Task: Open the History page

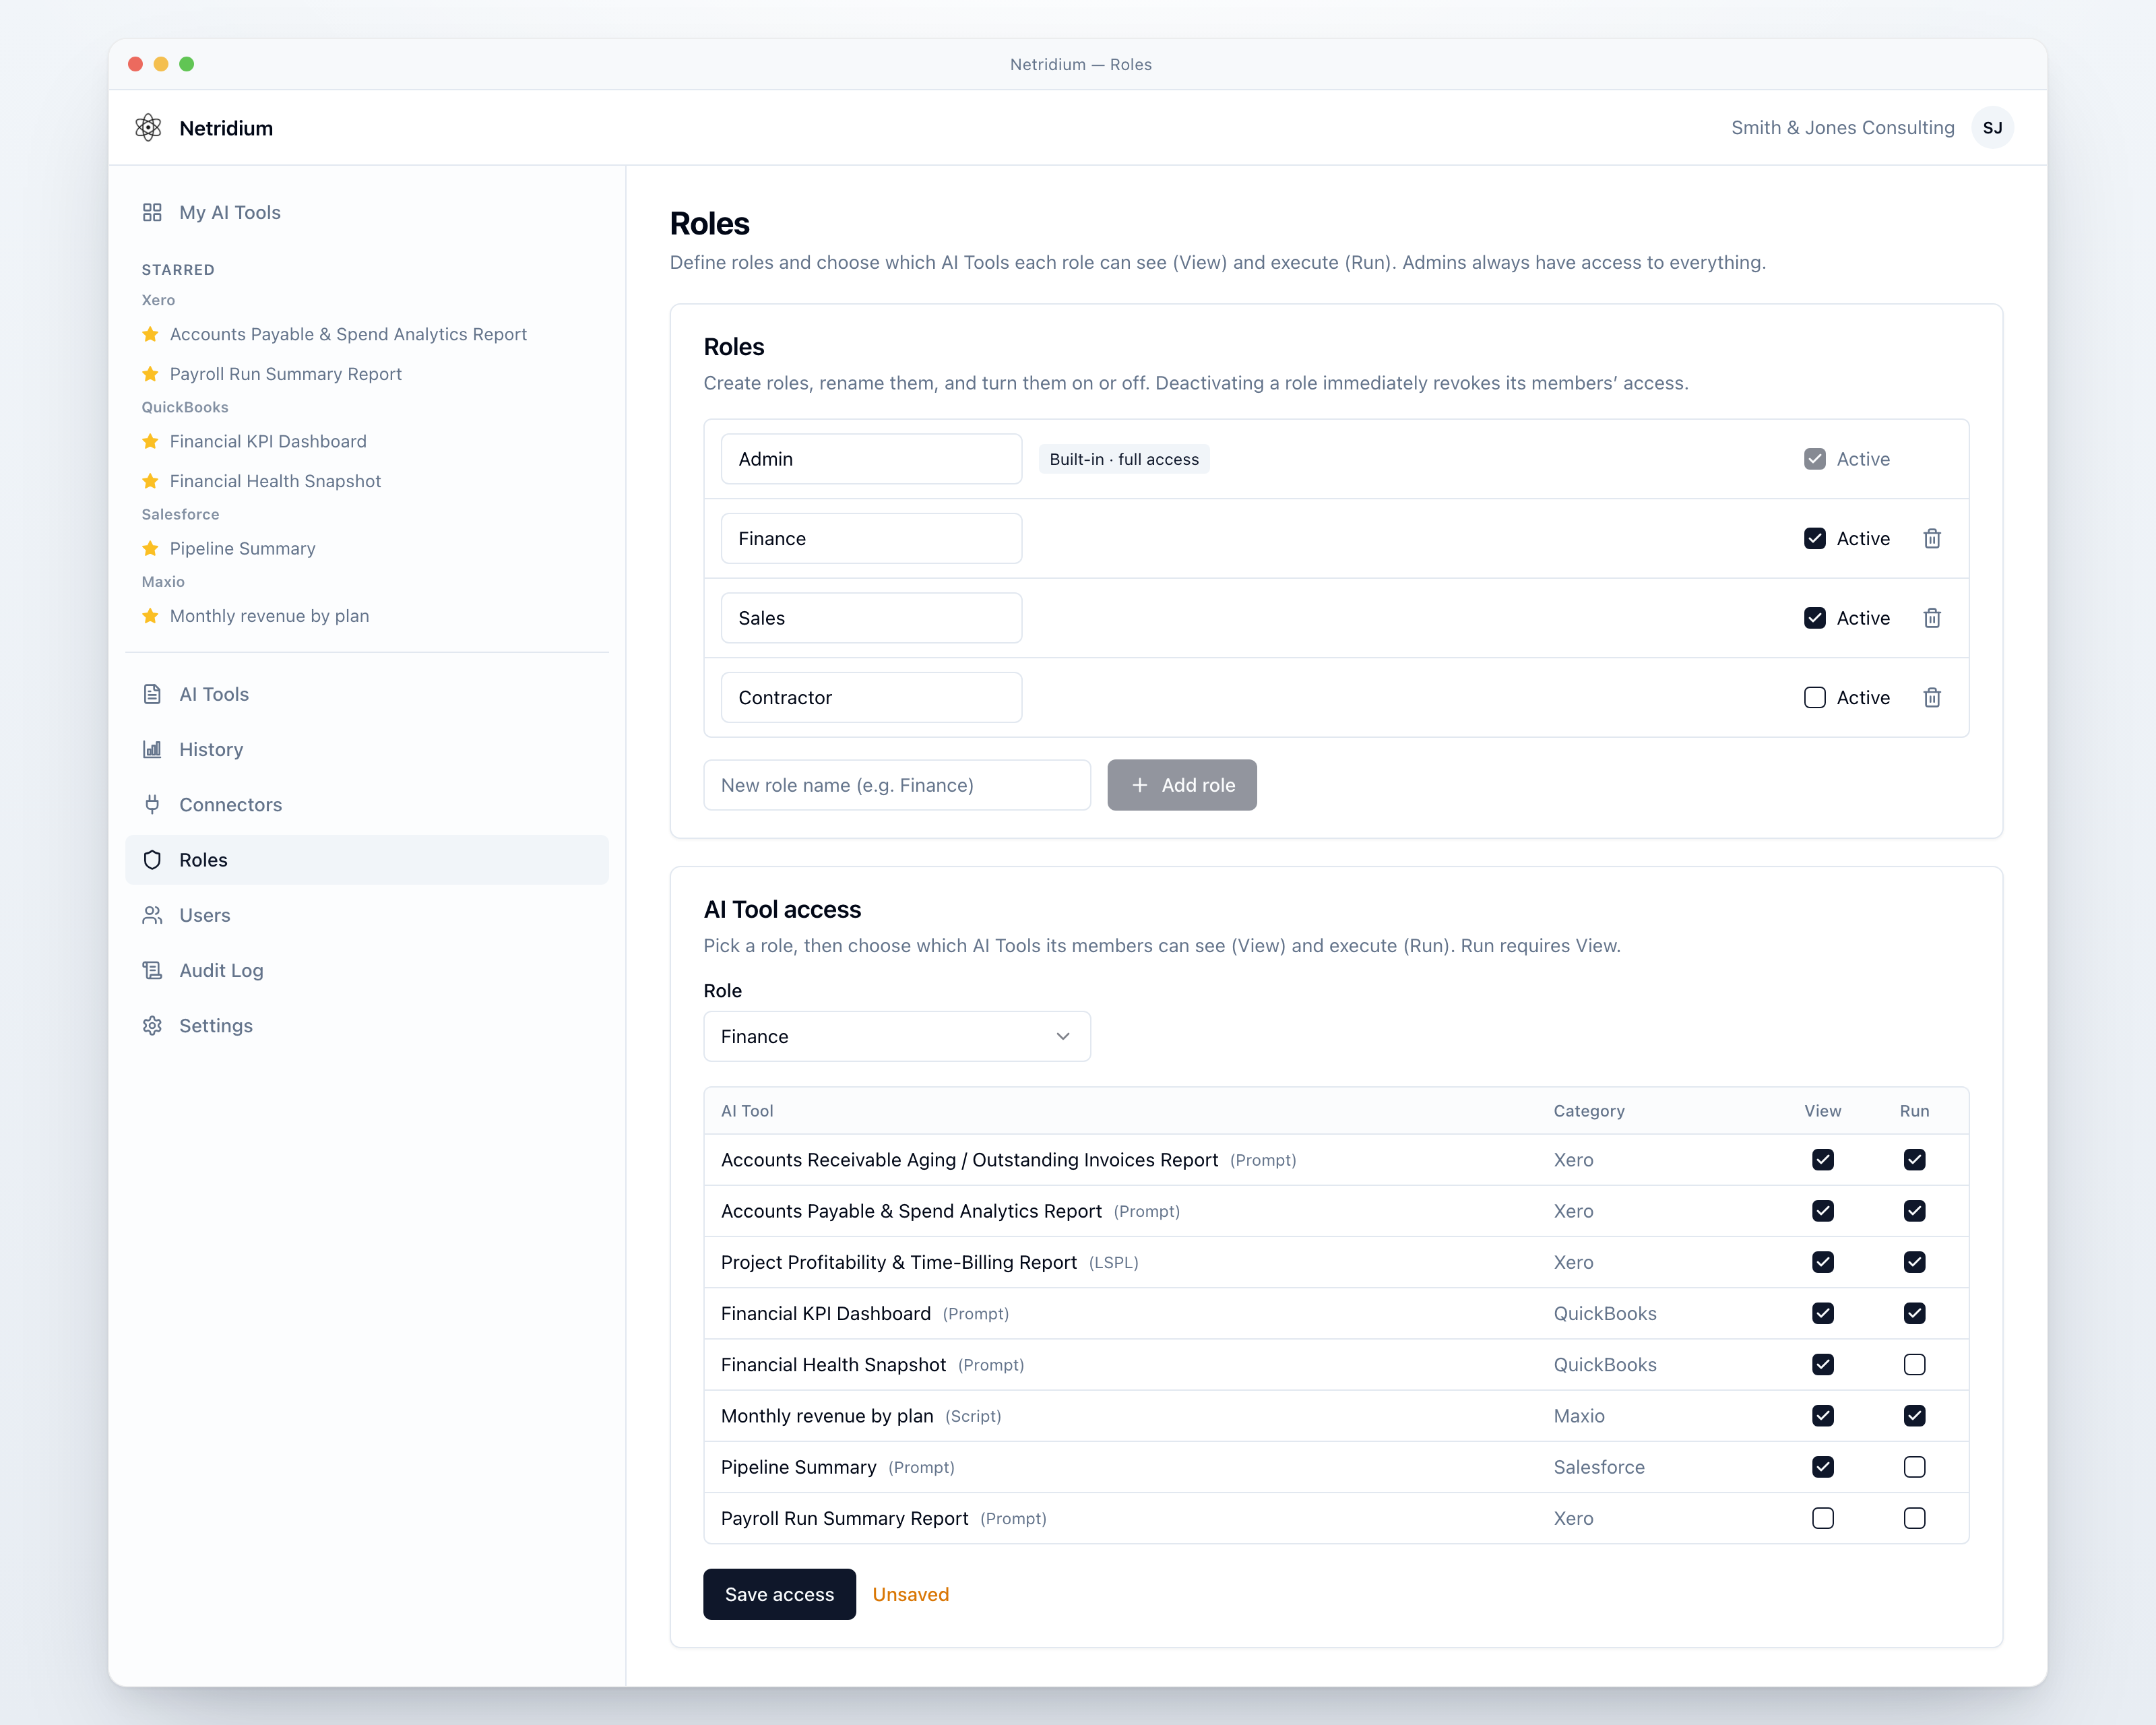Action: pyautogui.click(x=366, y=749)
